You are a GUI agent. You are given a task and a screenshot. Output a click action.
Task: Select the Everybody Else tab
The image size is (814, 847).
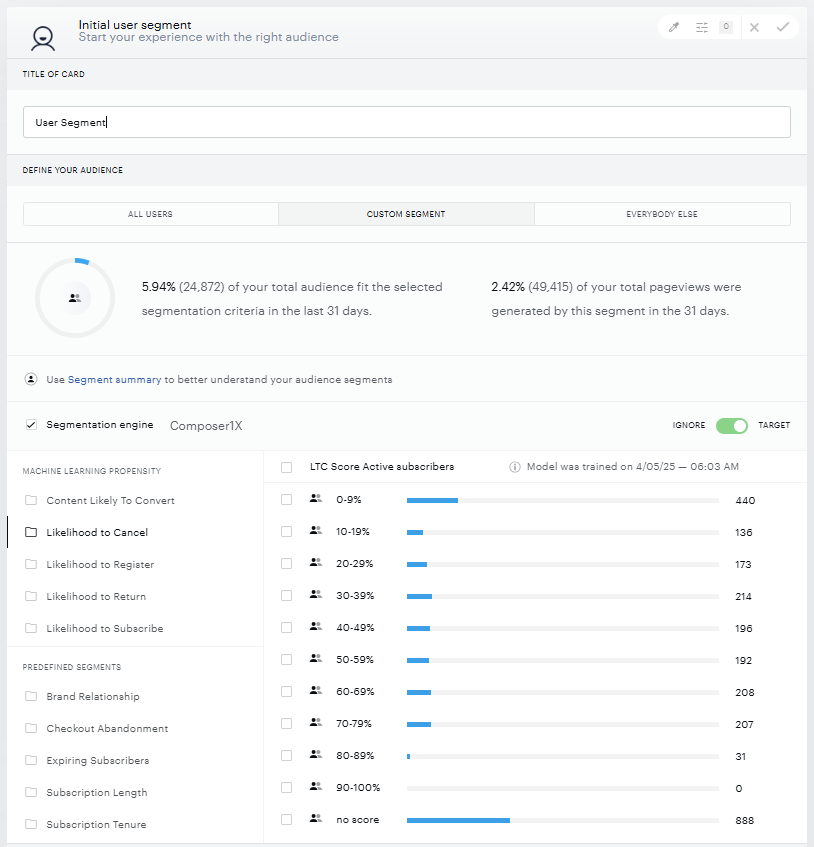click(x=662, y=214)
